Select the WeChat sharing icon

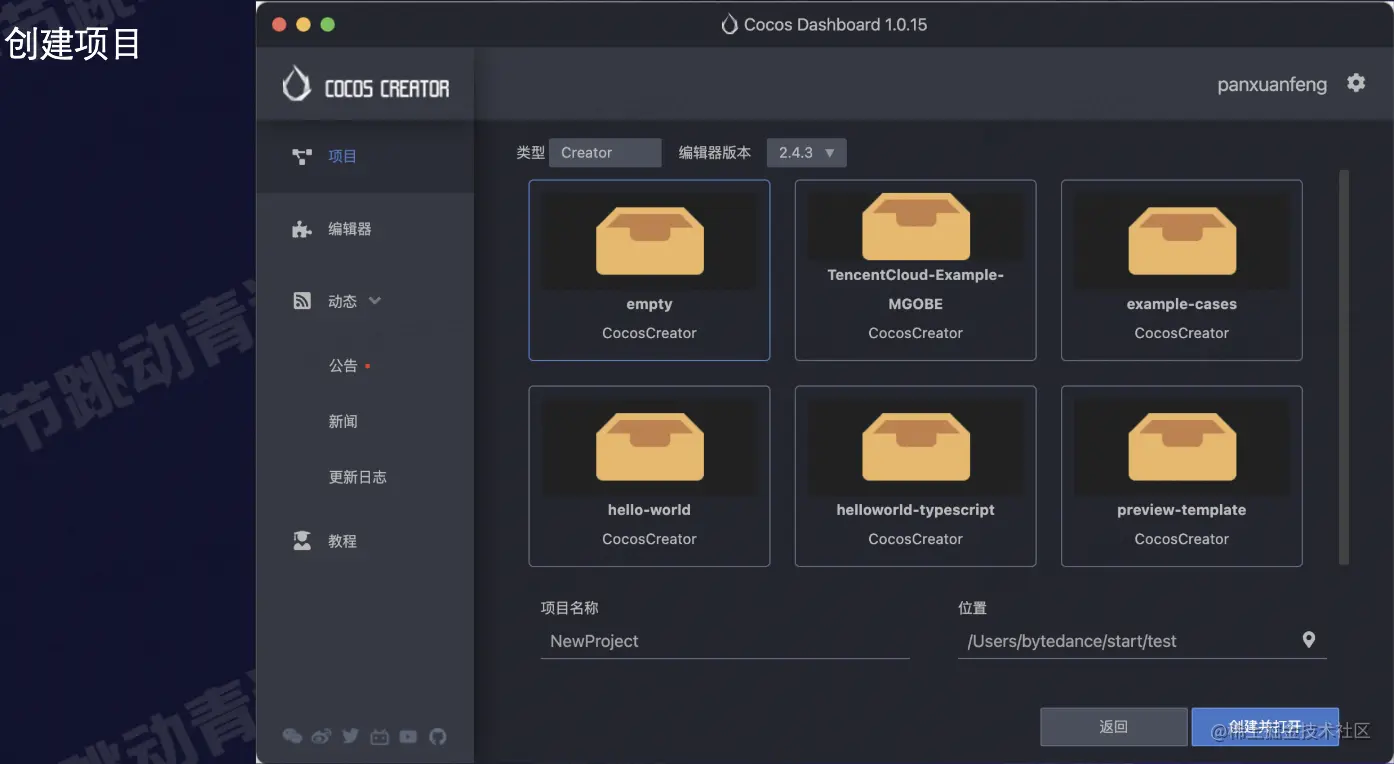[x=292, y=736]
